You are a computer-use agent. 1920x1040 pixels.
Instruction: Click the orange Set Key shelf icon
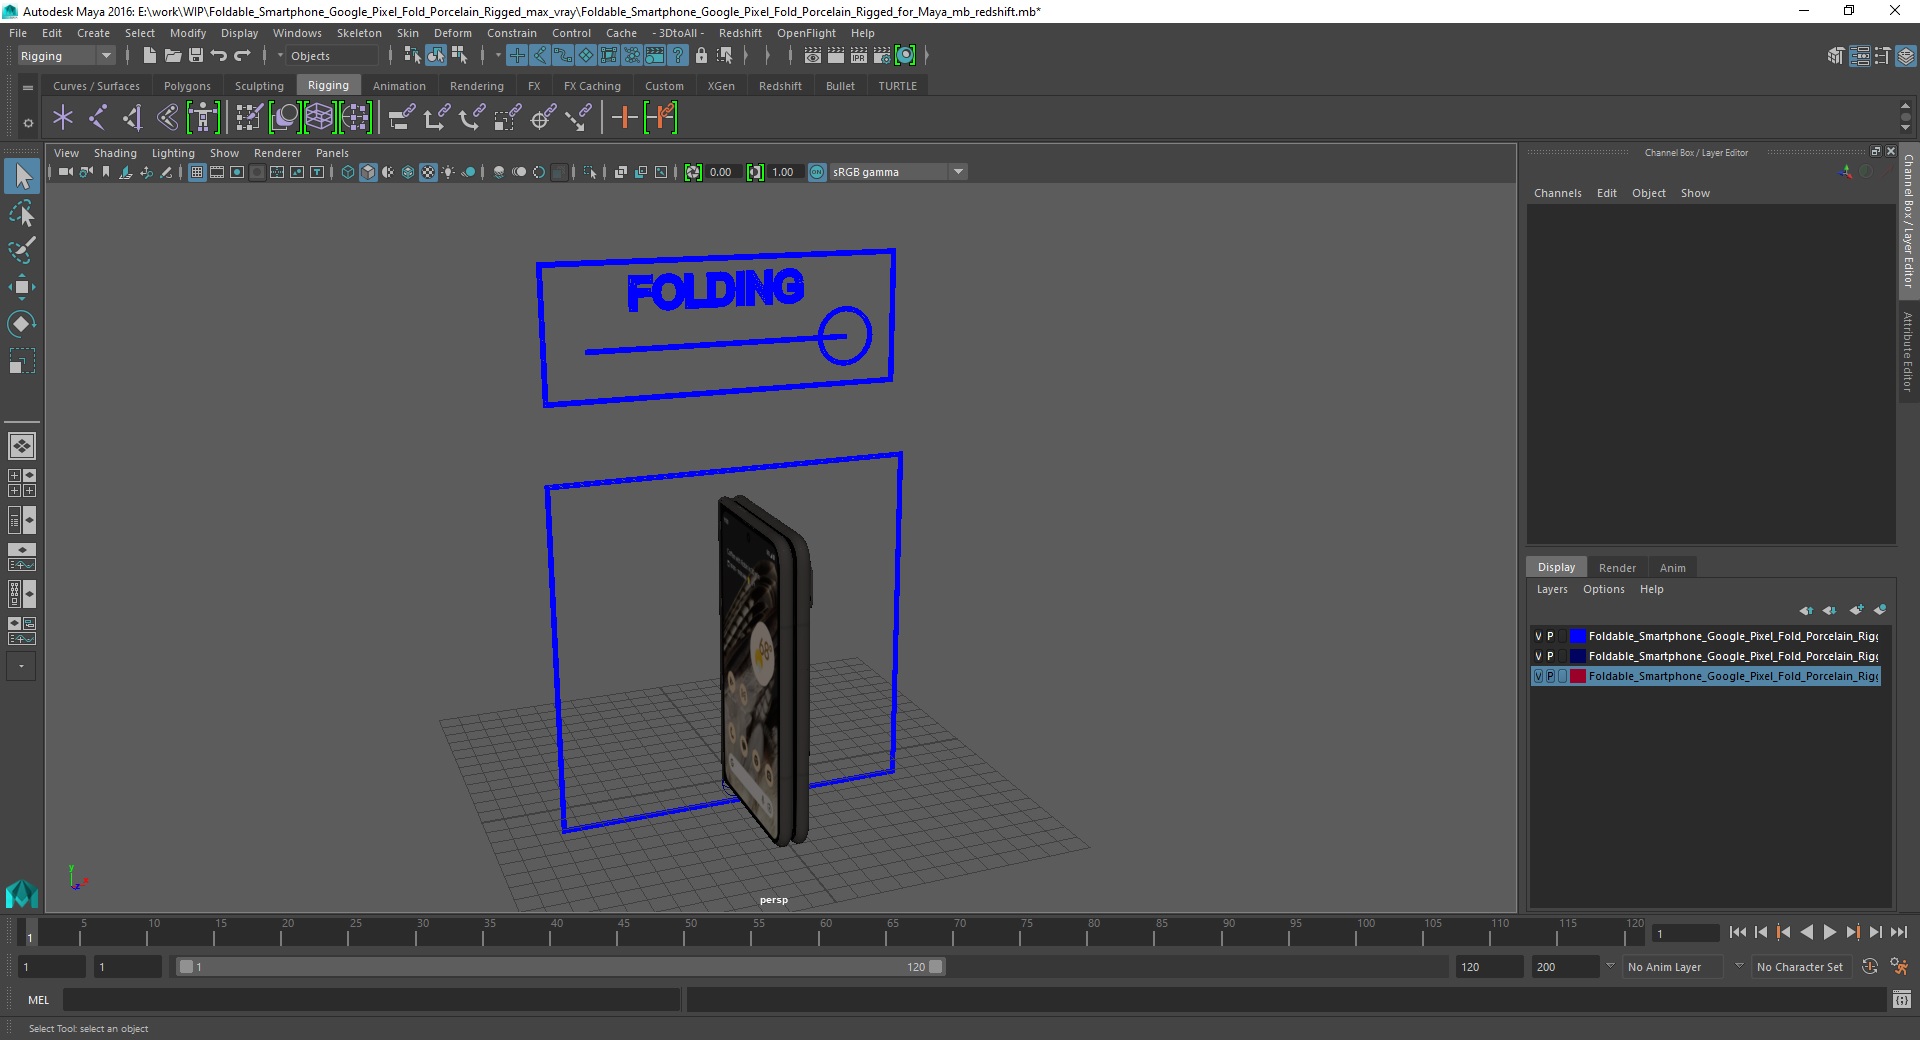coord(625,118)
